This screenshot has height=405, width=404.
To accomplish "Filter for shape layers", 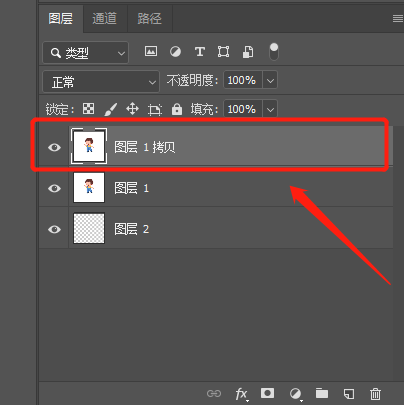I will pyautogui.click(x=223, y=52).
